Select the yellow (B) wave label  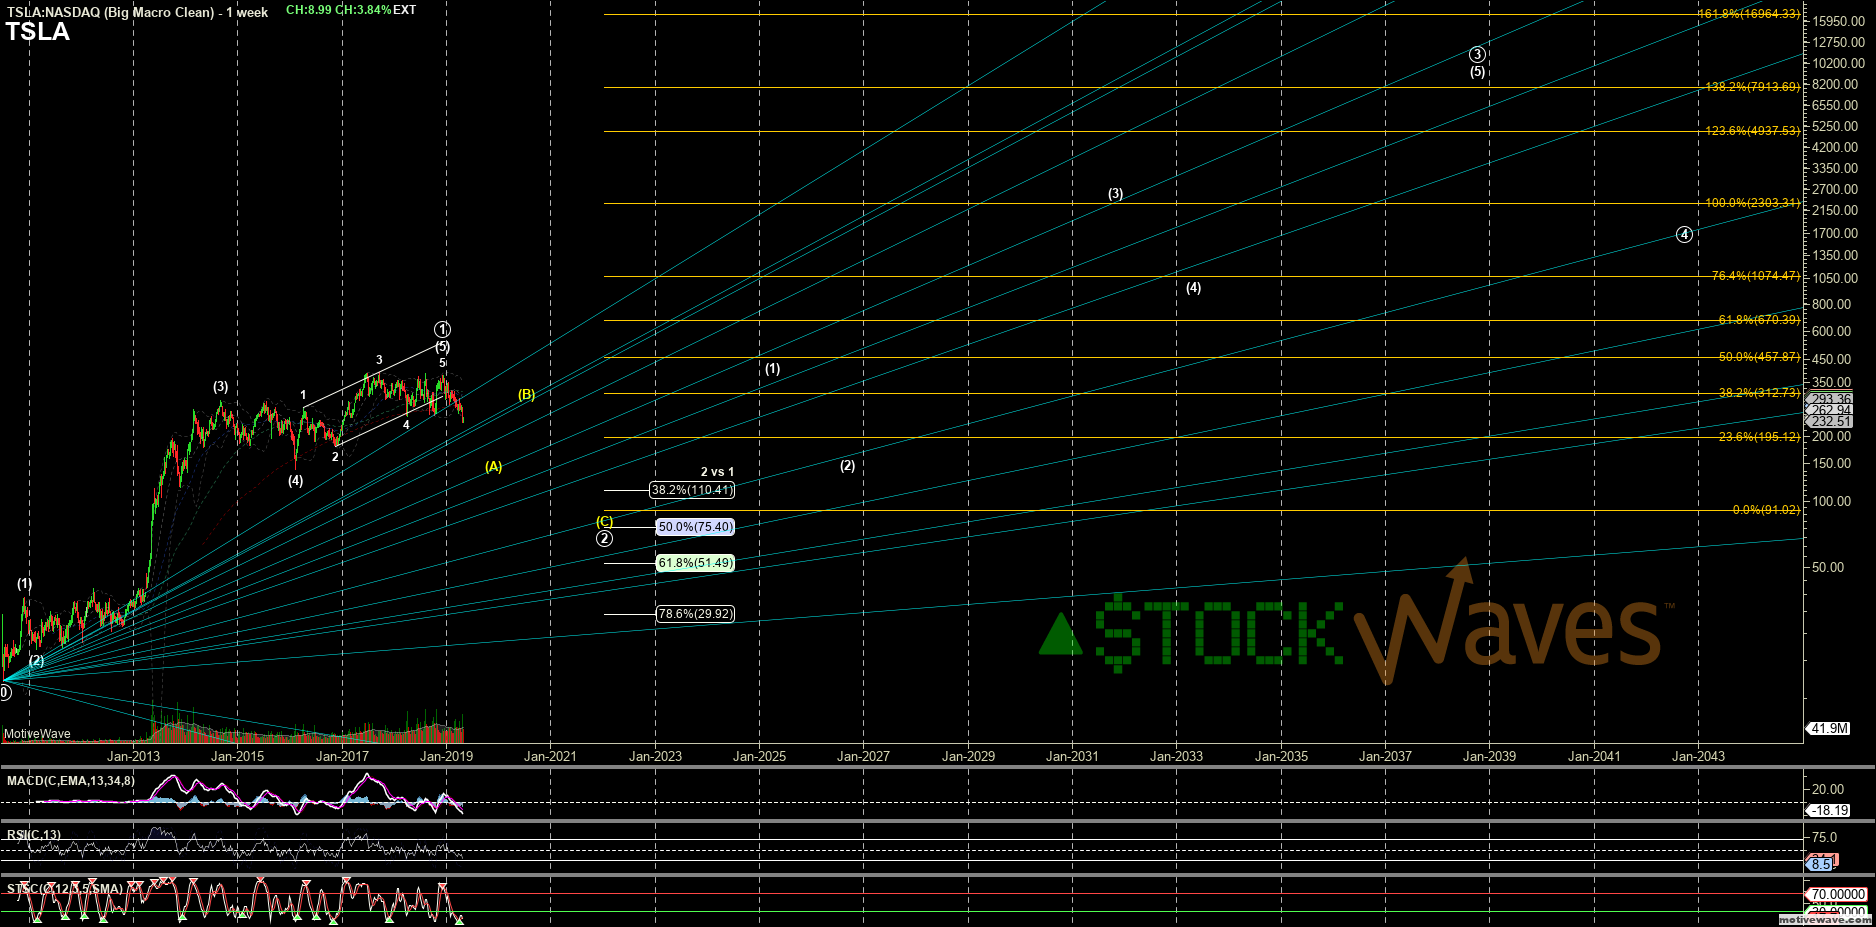pyautogui.click(x=526, y=395)
